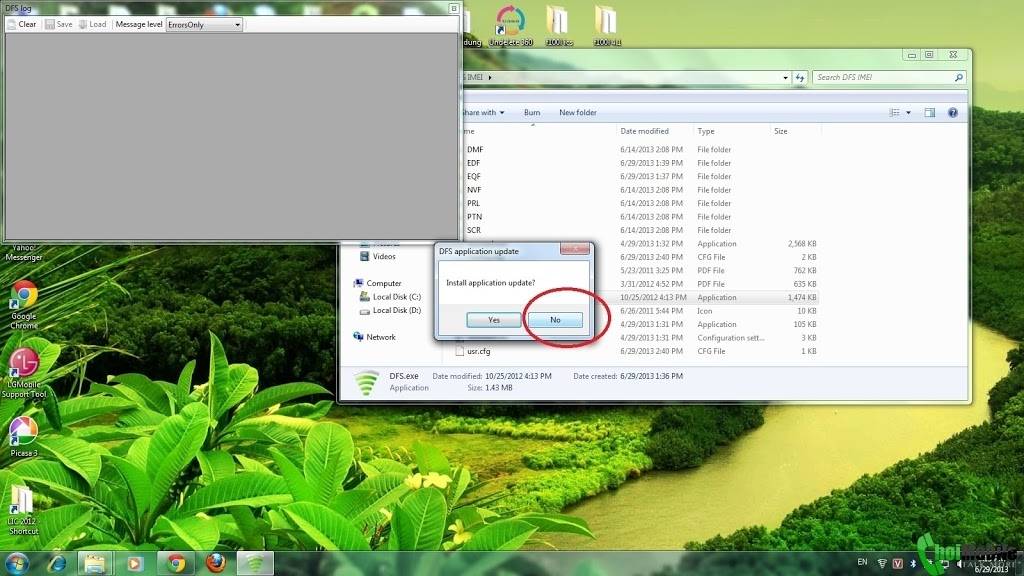The image size is (1024, 576).
Task: Sort by the Date modified column
Action: pyautogui.click(x=645, y=131)
